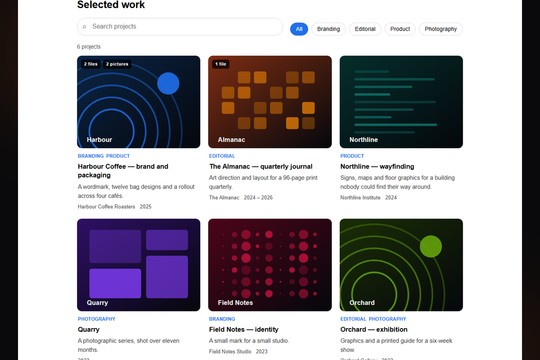Click the BRANDING tag under Harbour card

point(91,156)
